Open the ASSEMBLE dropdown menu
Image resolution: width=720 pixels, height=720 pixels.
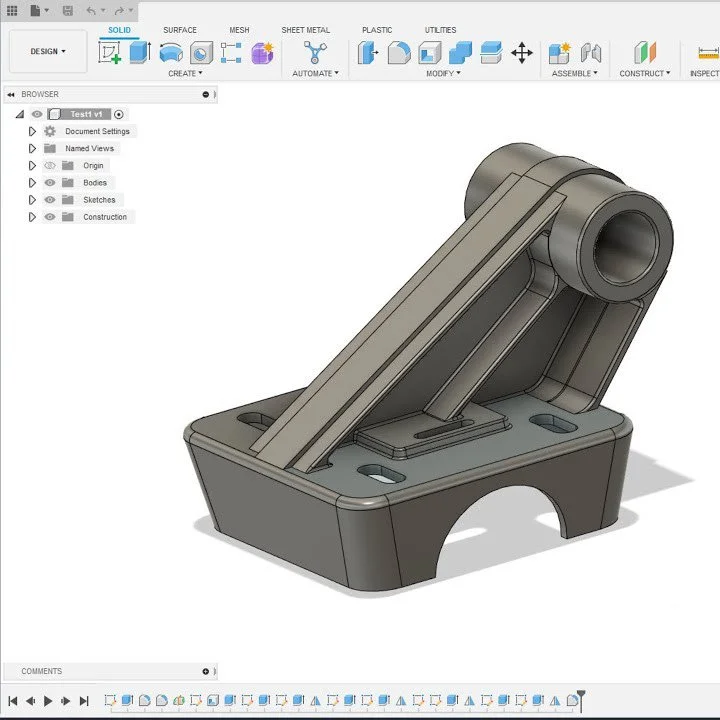574,73
